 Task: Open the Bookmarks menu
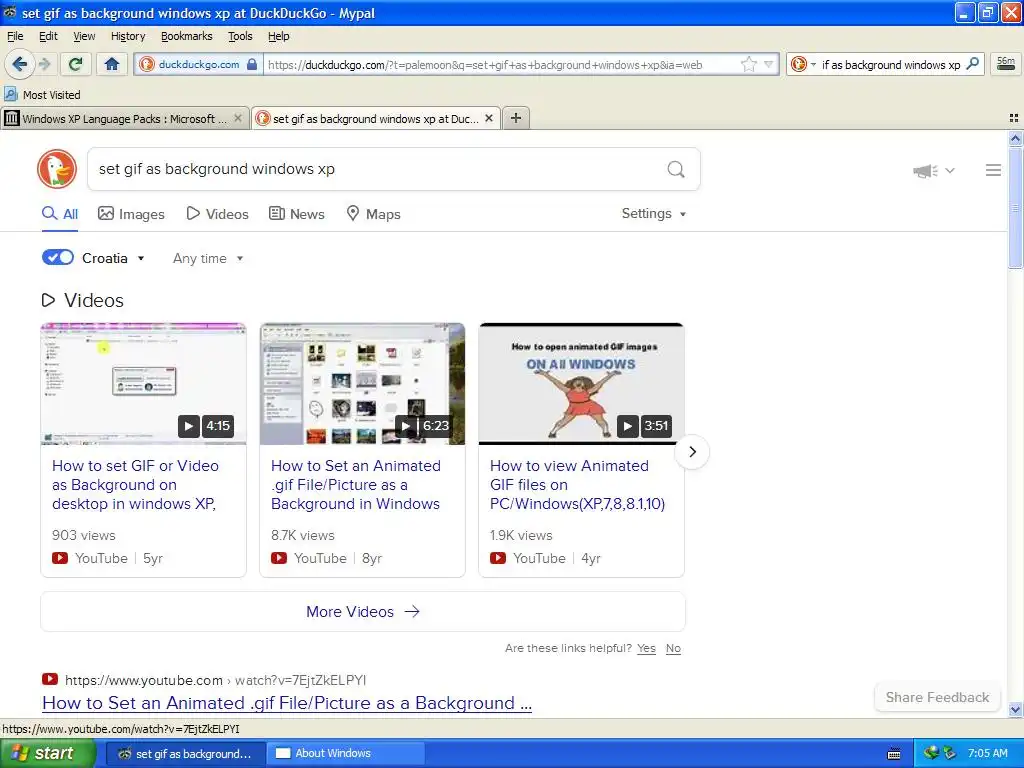coord(187,36)
